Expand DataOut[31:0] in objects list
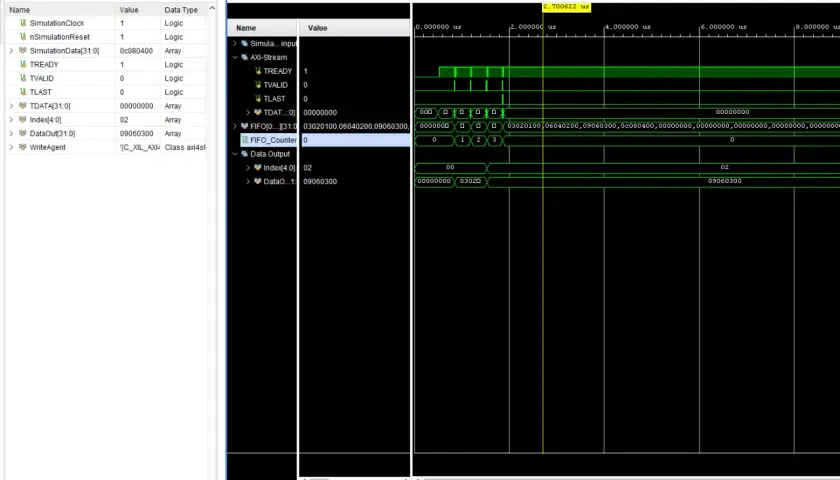This screenshot has height=480, width=840. [x=11, y=134]
